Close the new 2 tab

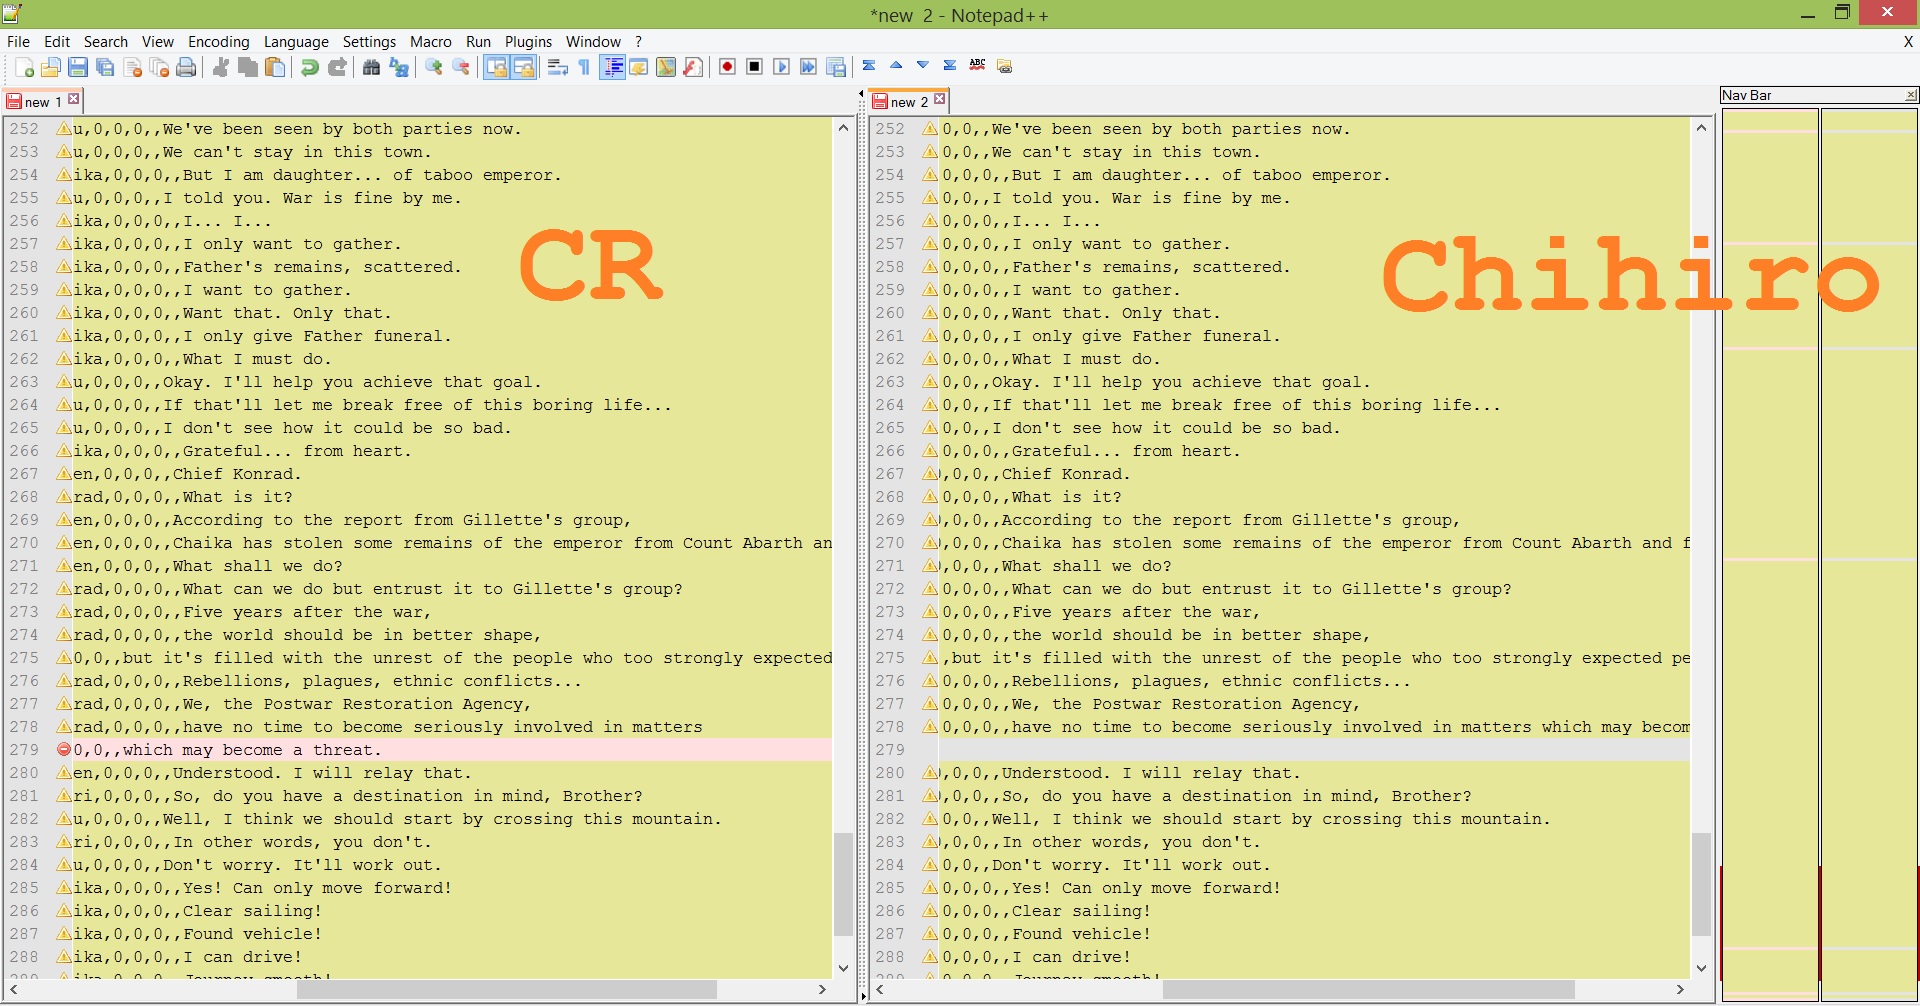(x=940, y=99)
